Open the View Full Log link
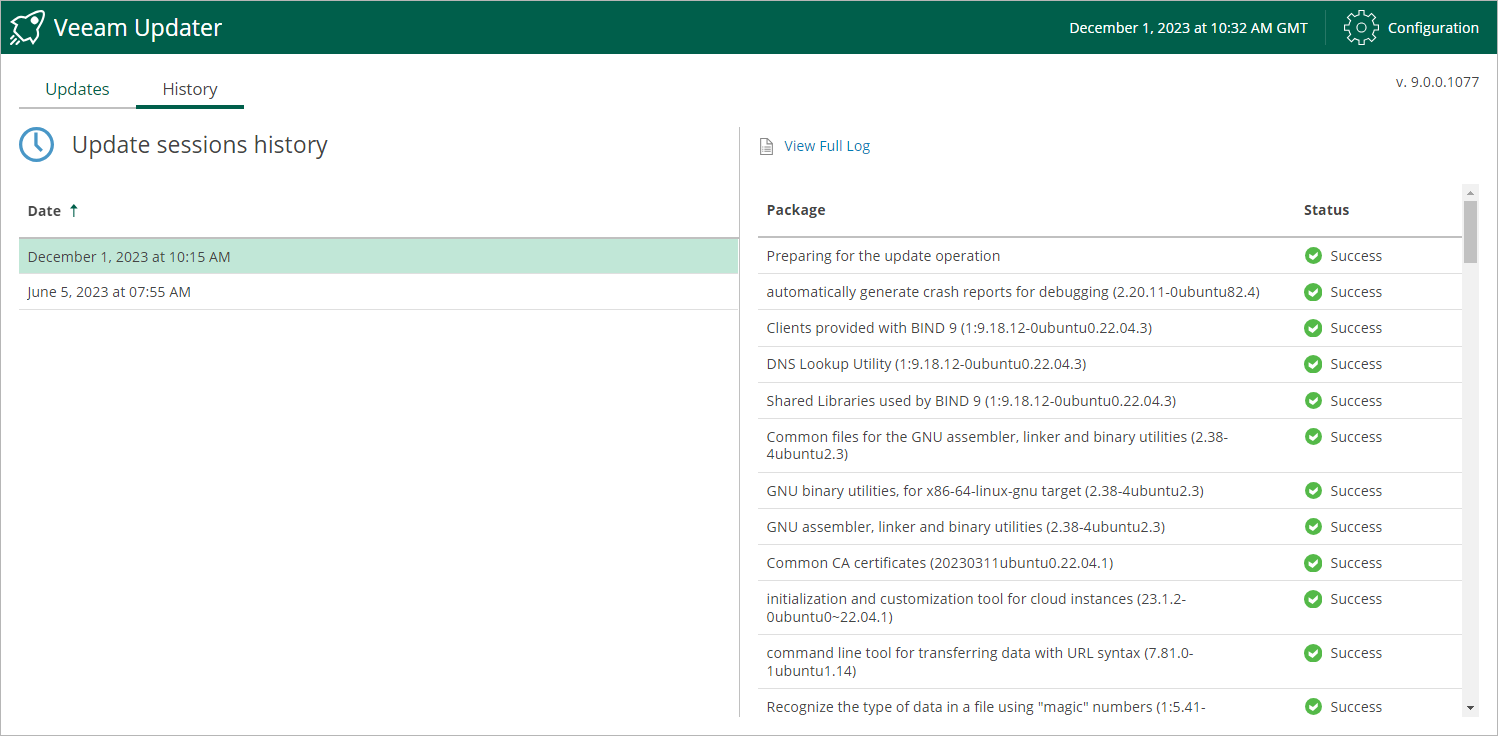The height and width of the screenshot is (736, 1498). tap(827, 146)
